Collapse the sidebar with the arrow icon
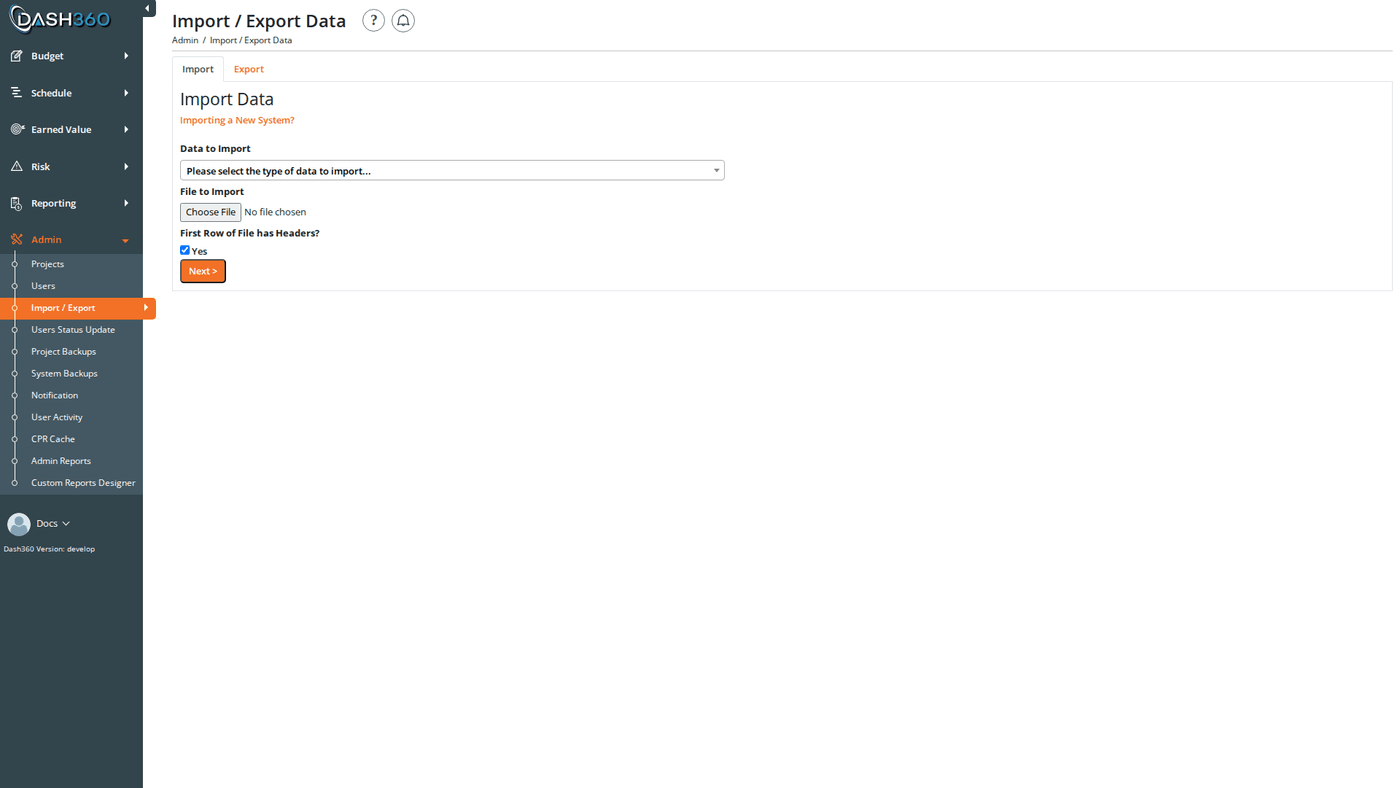Viewport: 1400px width, 788px height. point(147,6)
